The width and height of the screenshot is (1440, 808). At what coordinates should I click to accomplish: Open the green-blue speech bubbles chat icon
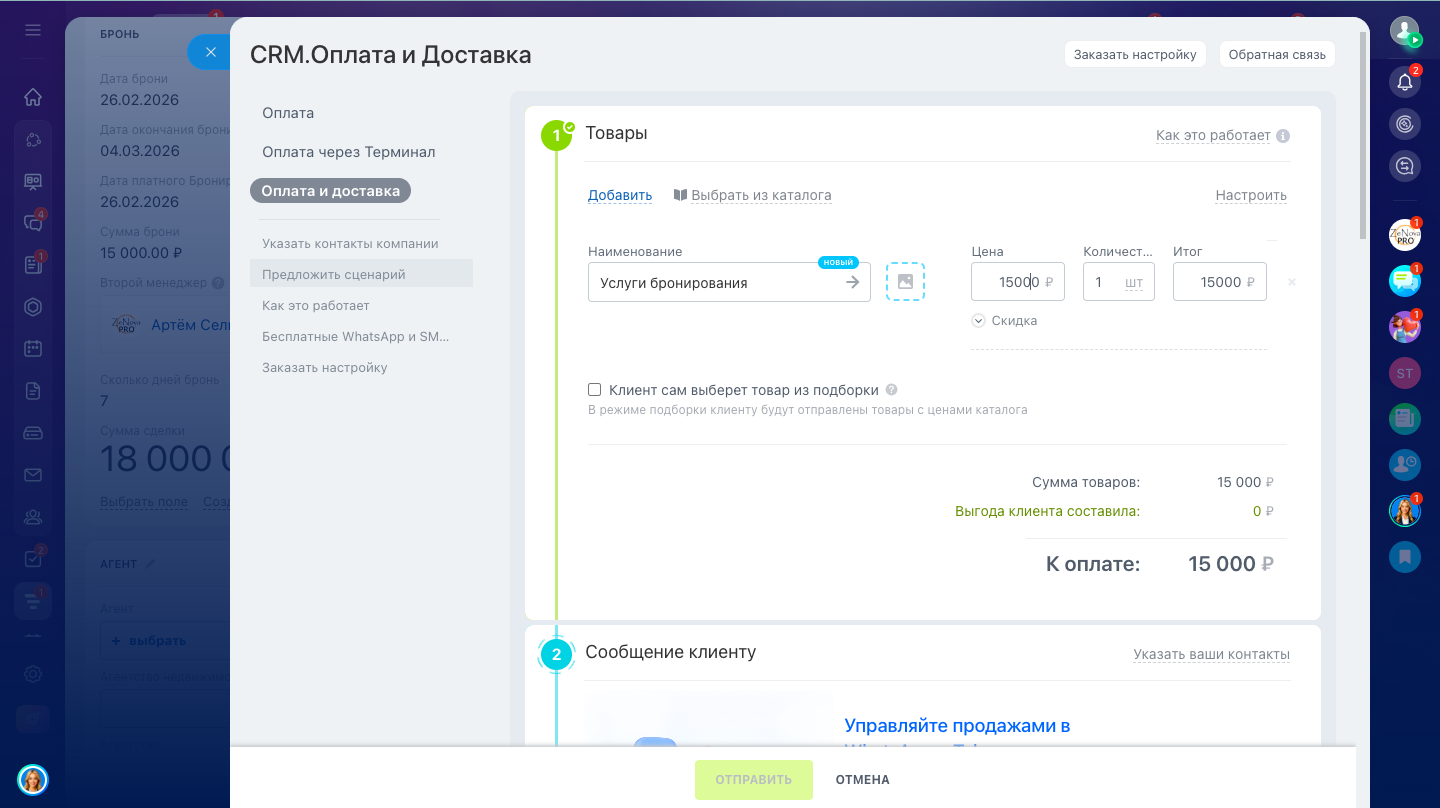tap(1405, 281)
